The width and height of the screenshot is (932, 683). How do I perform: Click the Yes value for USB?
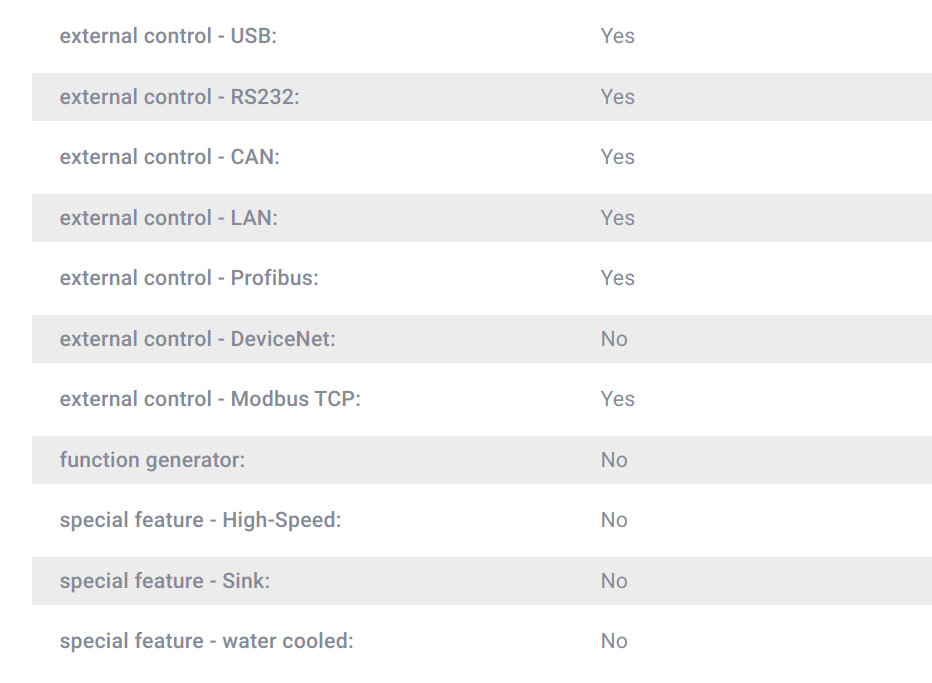click(618, 36)
